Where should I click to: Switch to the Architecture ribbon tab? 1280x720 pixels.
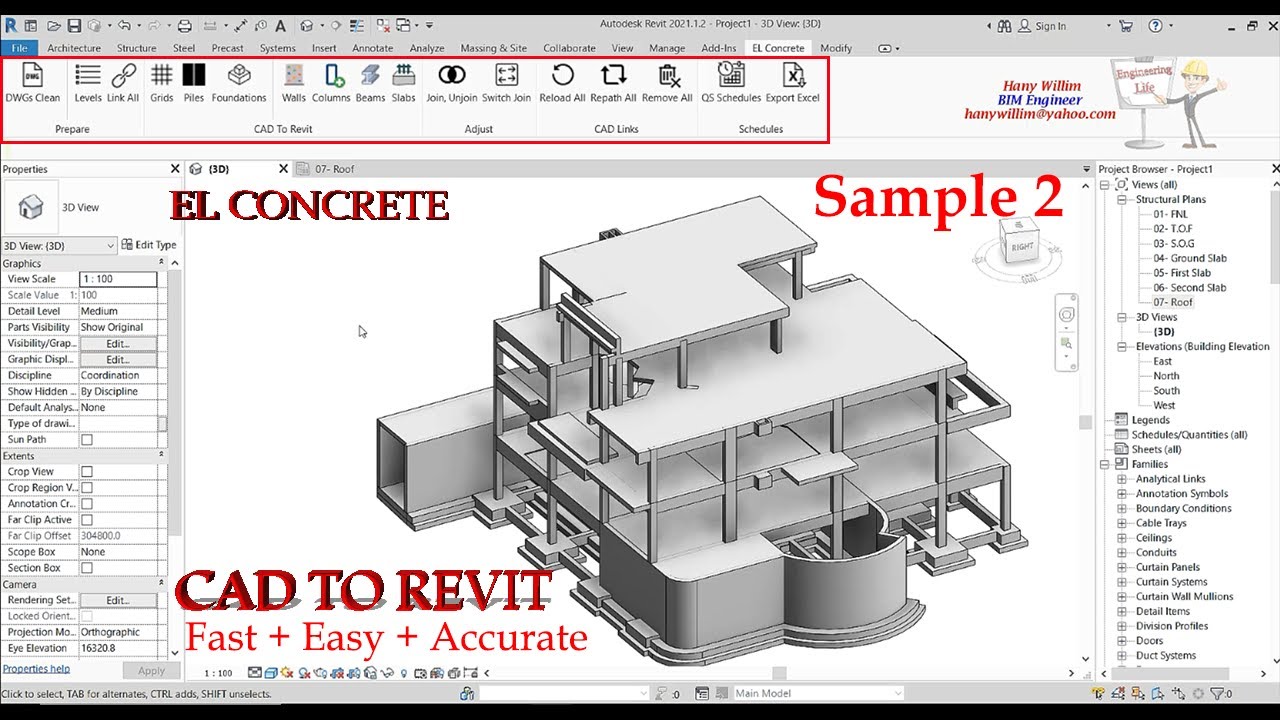[x=74, y=48]
